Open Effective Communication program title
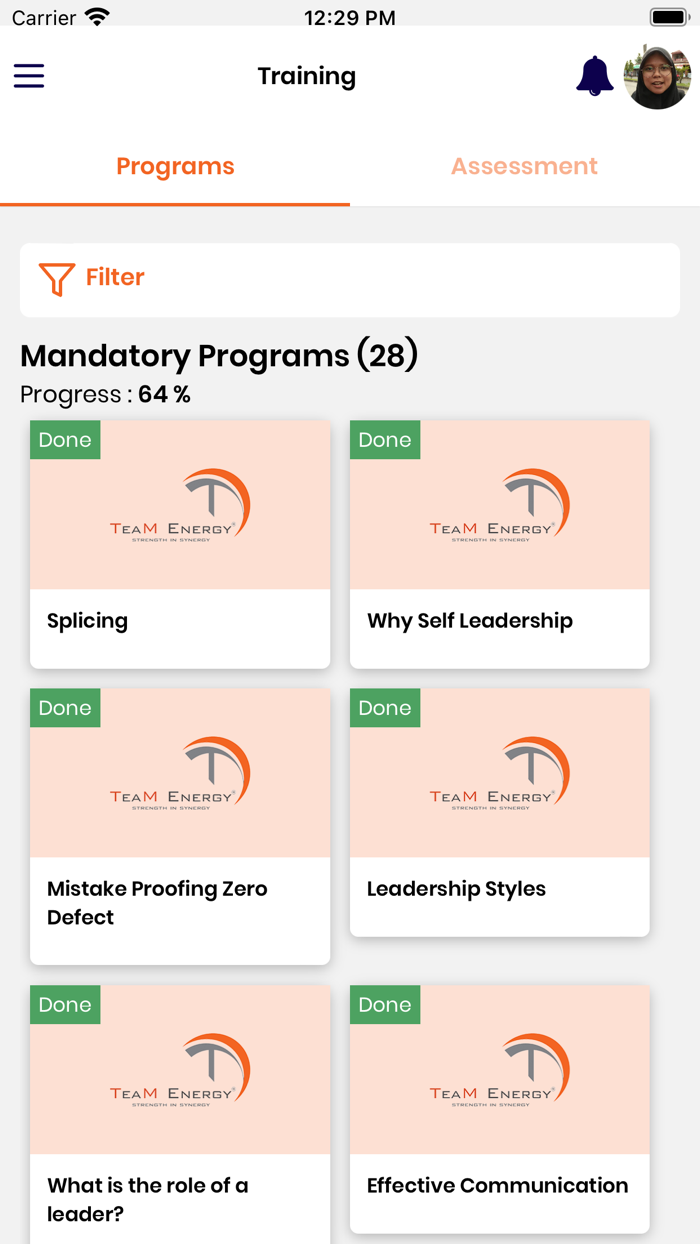Image resolution: width=700 pixels, height=1244 pixels. 497,1186
